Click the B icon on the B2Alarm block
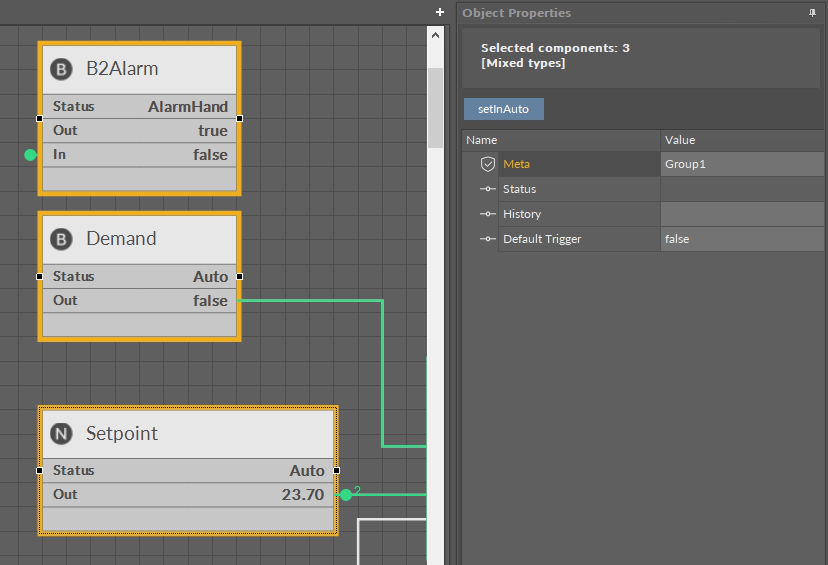The image size is (828, 565). click(x=62, y=69)
